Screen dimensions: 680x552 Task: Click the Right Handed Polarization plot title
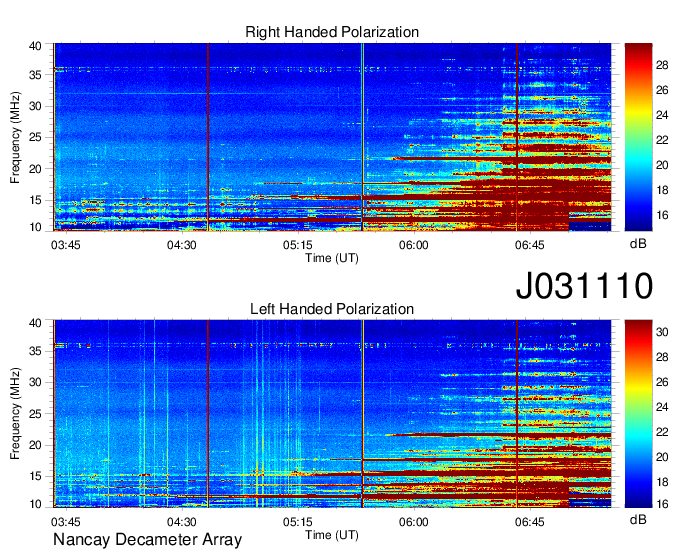click(x=332, y=32)
